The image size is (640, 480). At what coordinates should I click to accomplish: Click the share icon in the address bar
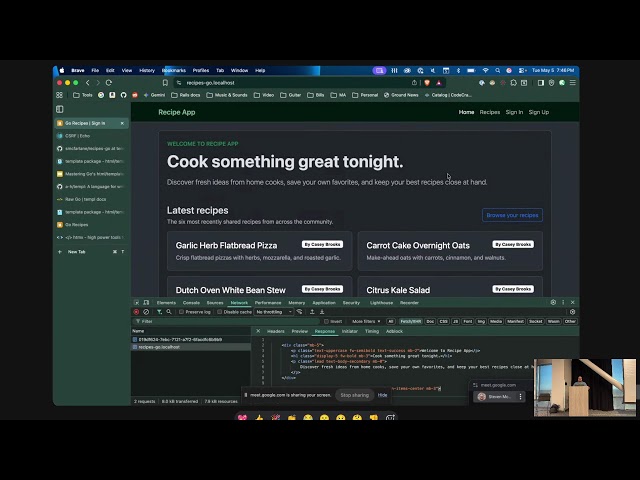point(414,83)
